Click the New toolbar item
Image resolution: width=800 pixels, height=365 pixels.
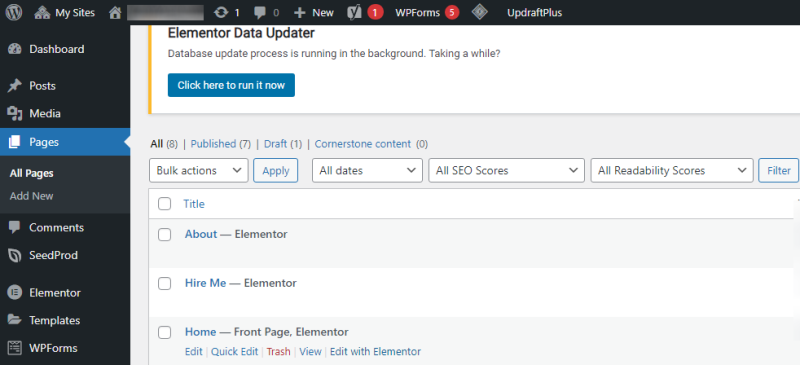[x=322, y=13]
